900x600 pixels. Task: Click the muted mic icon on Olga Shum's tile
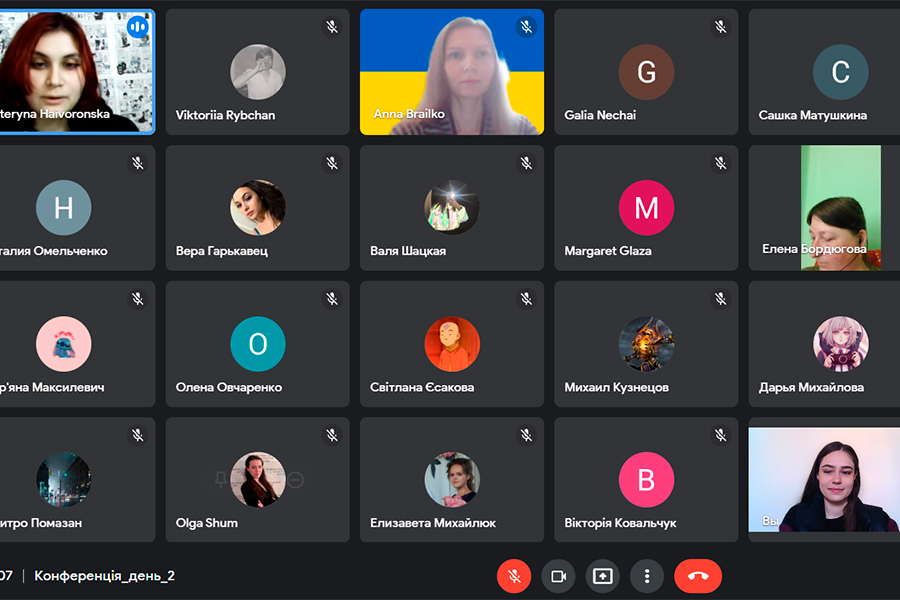[332, 435]
